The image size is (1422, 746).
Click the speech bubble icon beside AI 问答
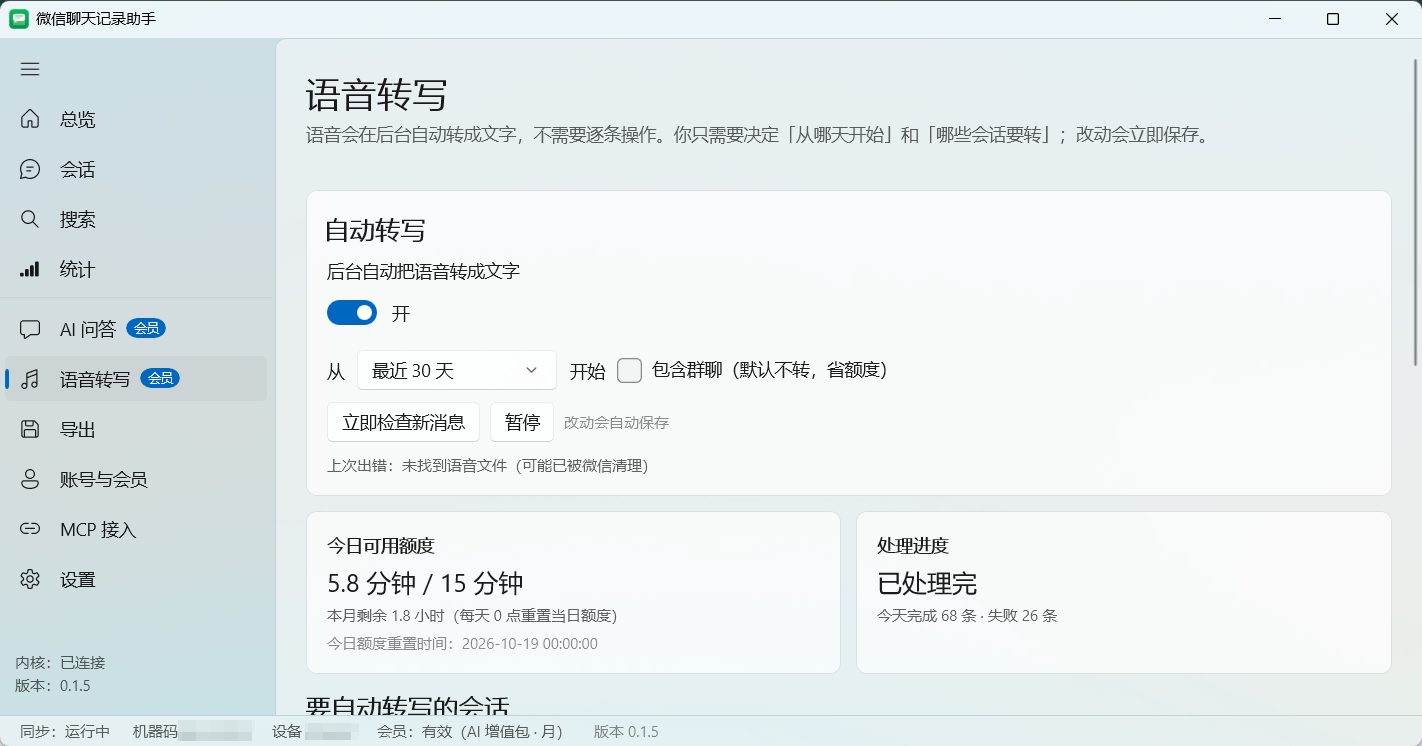tap(30, 329)
